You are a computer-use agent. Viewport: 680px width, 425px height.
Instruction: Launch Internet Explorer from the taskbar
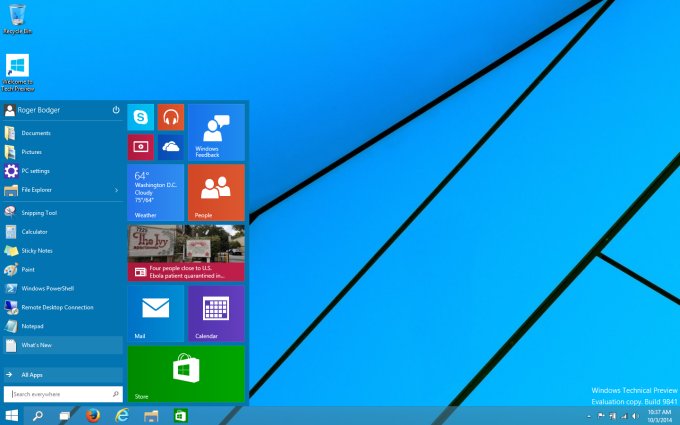point(122,415)
